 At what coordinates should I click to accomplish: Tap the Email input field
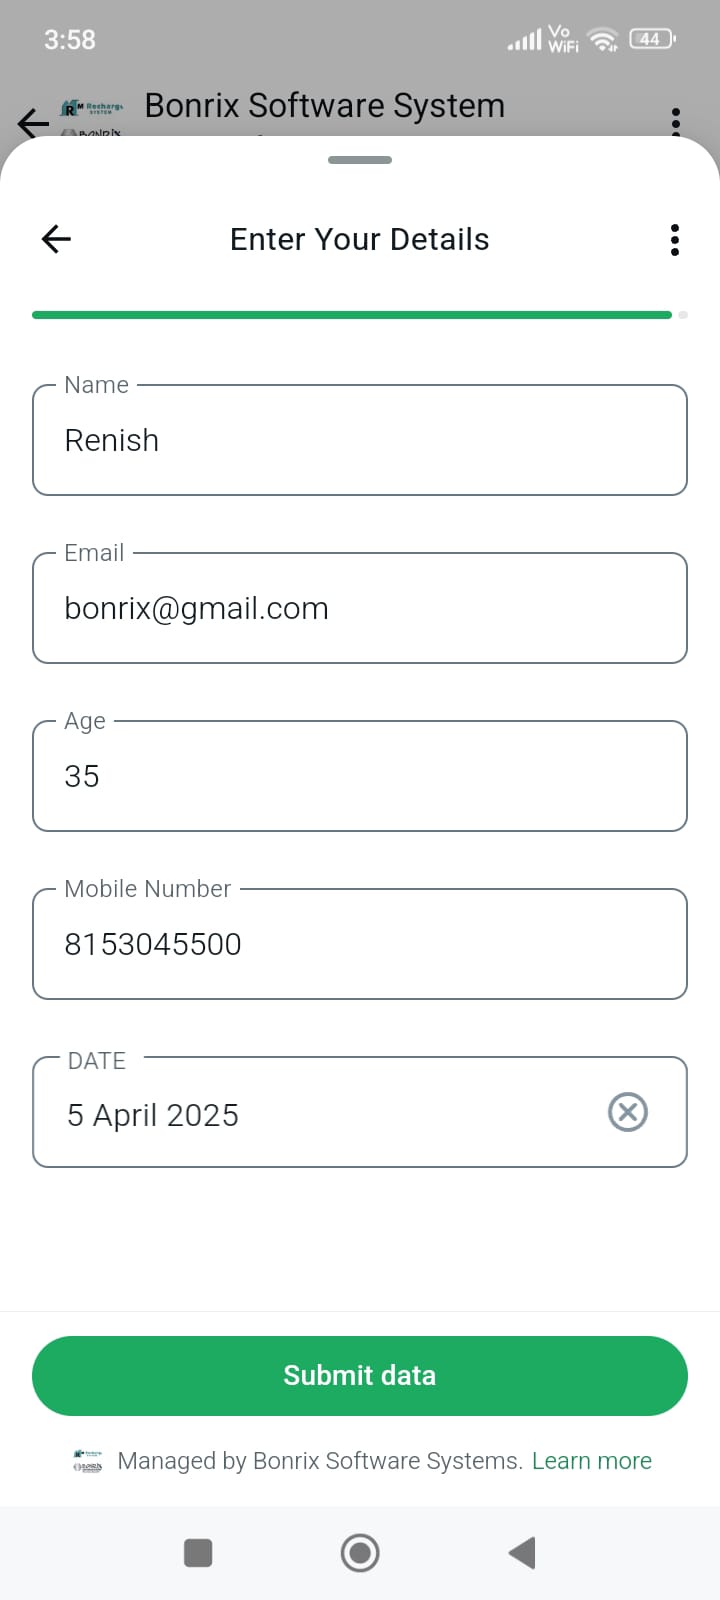360,609
